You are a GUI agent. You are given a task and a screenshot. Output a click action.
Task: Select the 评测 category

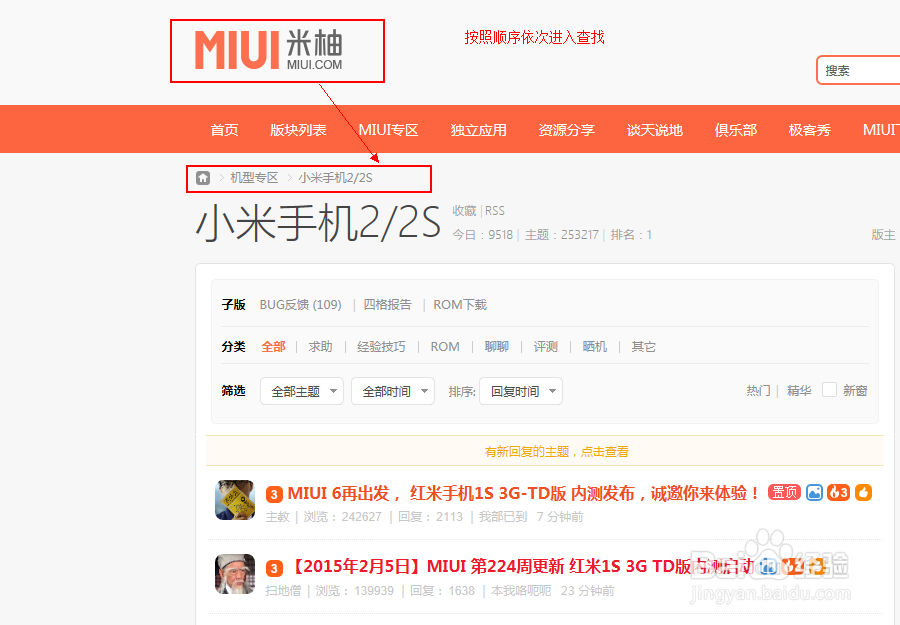pyautogui.click(x=545, y=347)
